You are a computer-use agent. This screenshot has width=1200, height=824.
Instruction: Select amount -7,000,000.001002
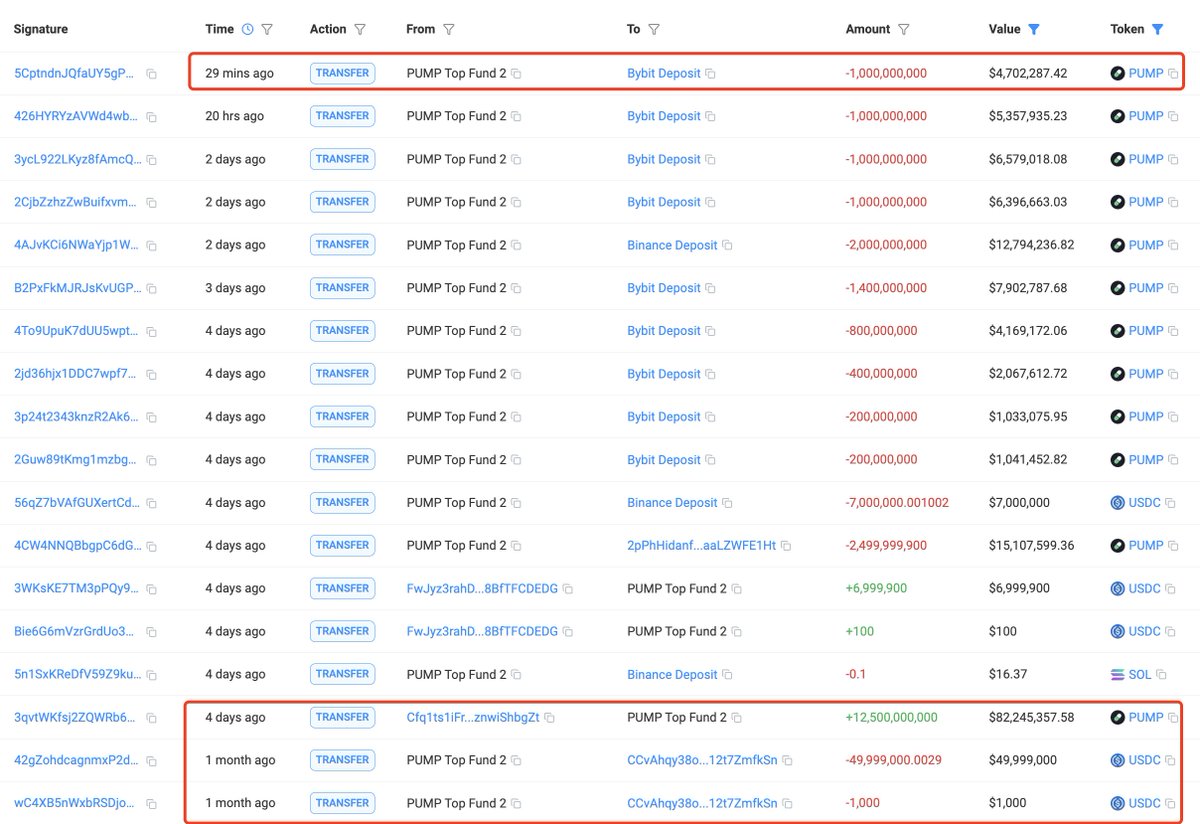point(897,502)
